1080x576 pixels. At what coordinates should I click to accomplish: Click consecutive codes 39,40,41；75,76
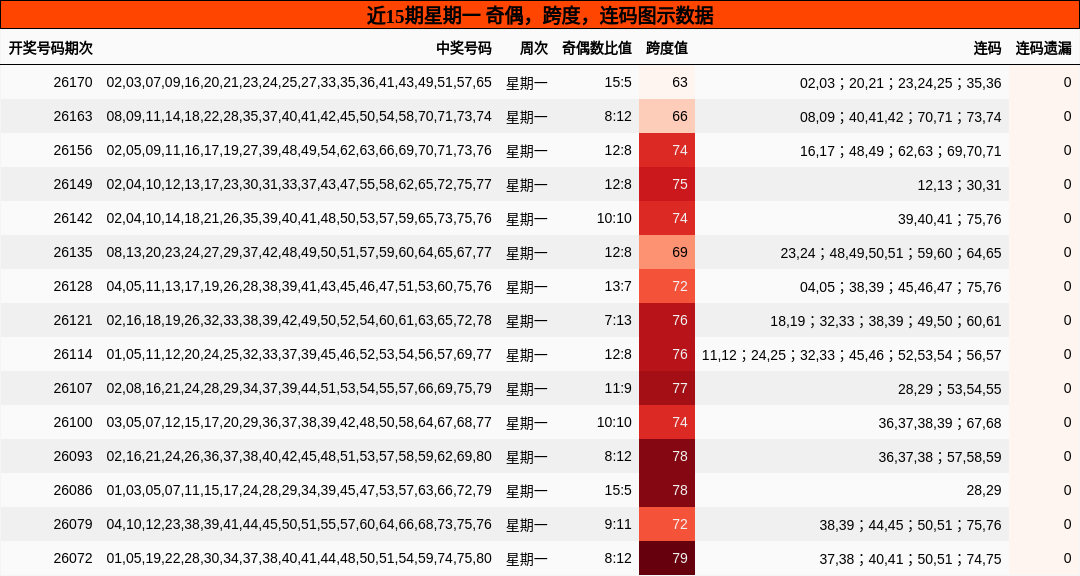coord(949,219)
